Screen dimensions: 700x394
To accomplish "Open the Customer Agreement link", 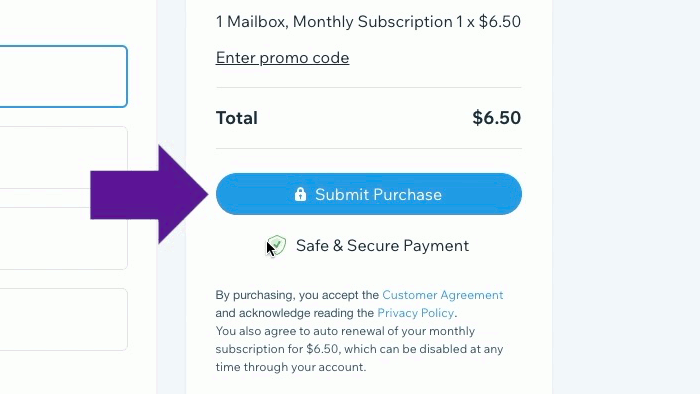I will (442, 295).
